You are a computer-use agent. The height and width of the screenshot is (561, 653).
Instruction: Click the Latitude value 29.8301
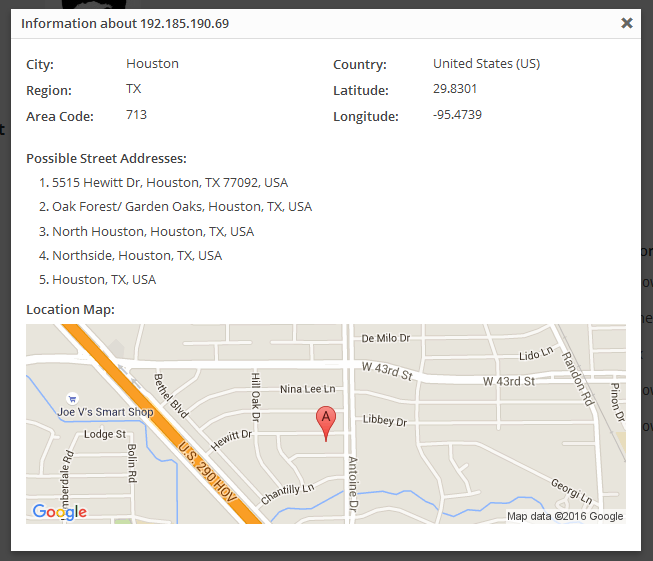(455, 89)
